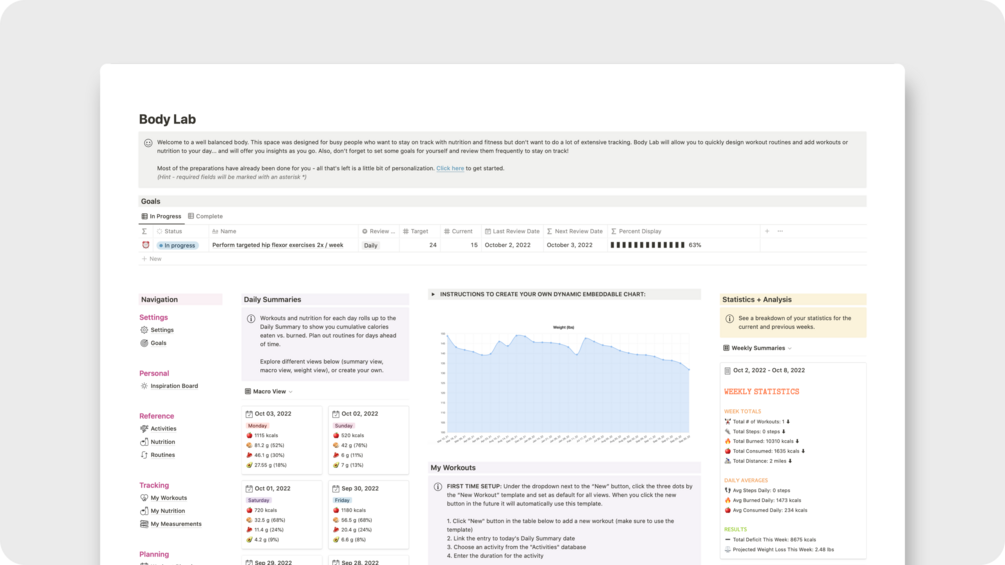Follow the 'Click here' get started link

point(450,168)
